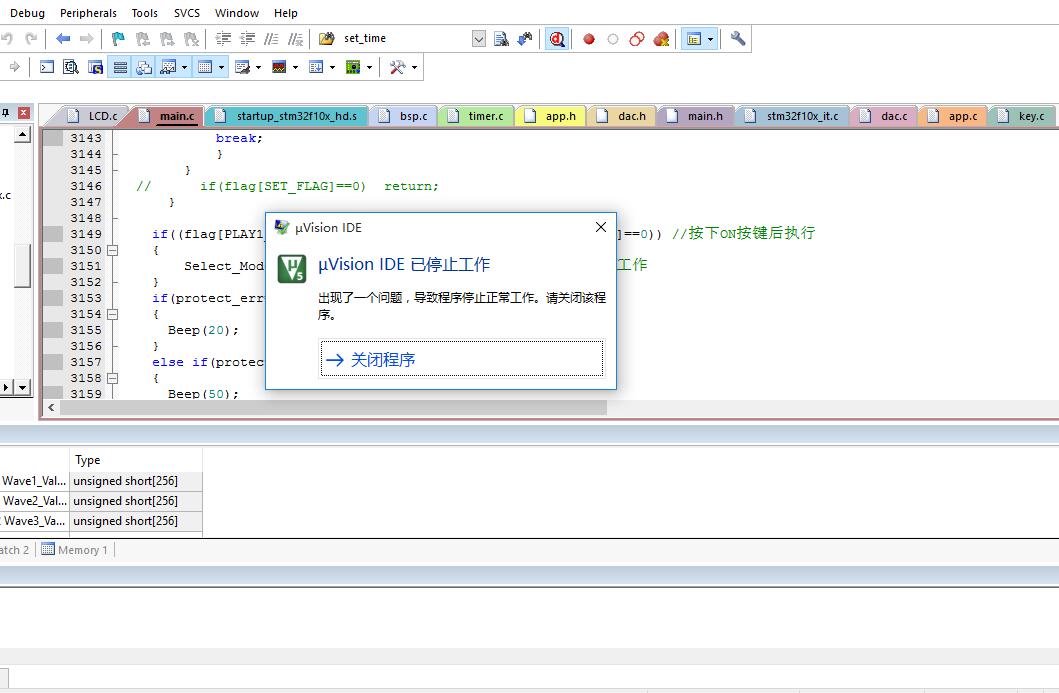1059x693 pixels.
Task: Comment out the selection icon
Action: [271, 38]
